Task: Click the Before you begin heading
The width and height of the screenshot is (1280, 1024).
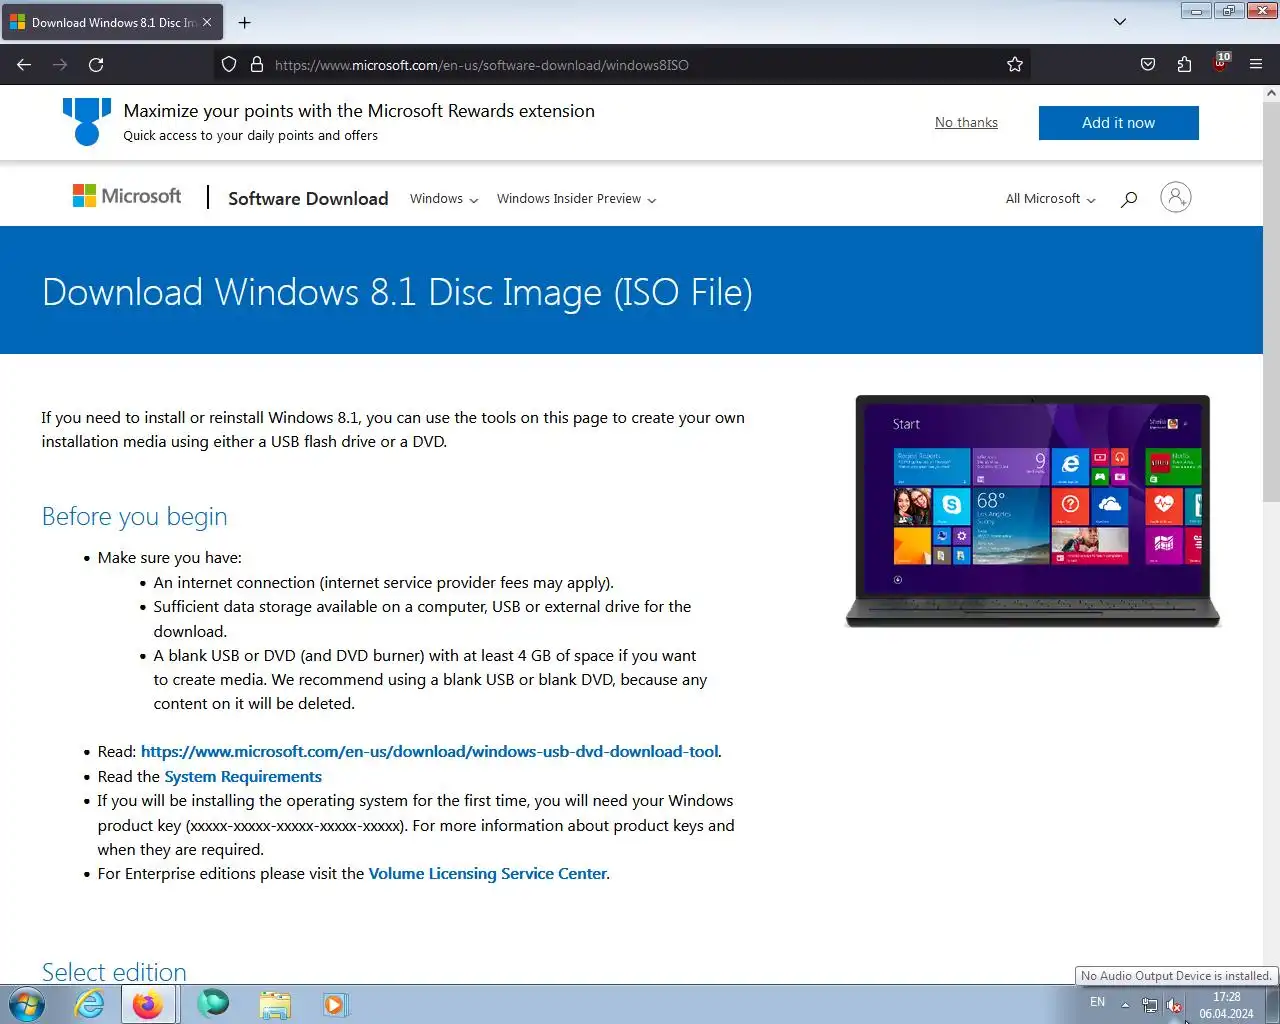Action: click(135, 516)
